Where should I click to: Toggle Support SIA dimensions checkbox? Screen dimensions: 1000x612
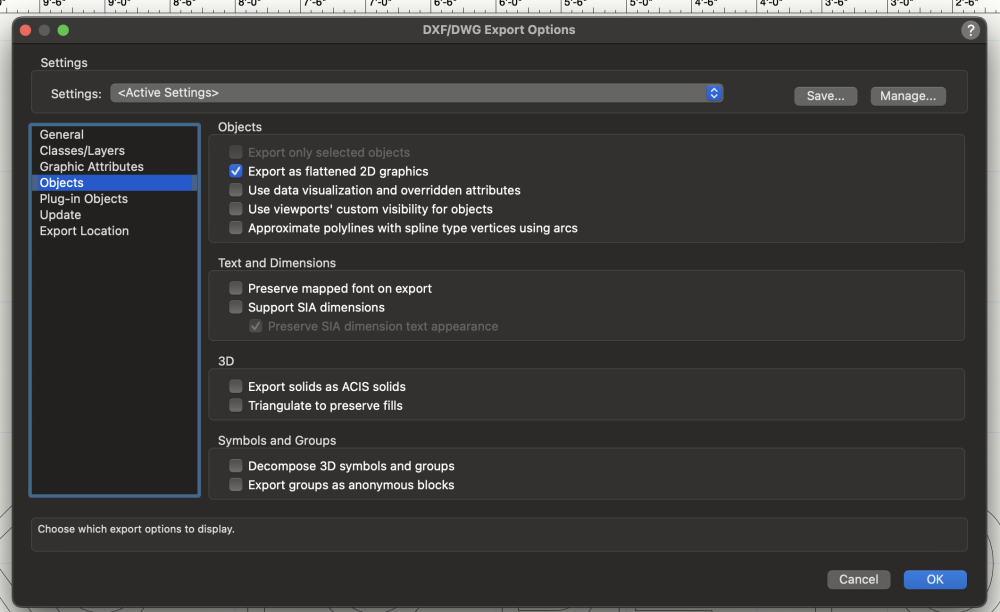pyautogui.click(x=236, y=307)
